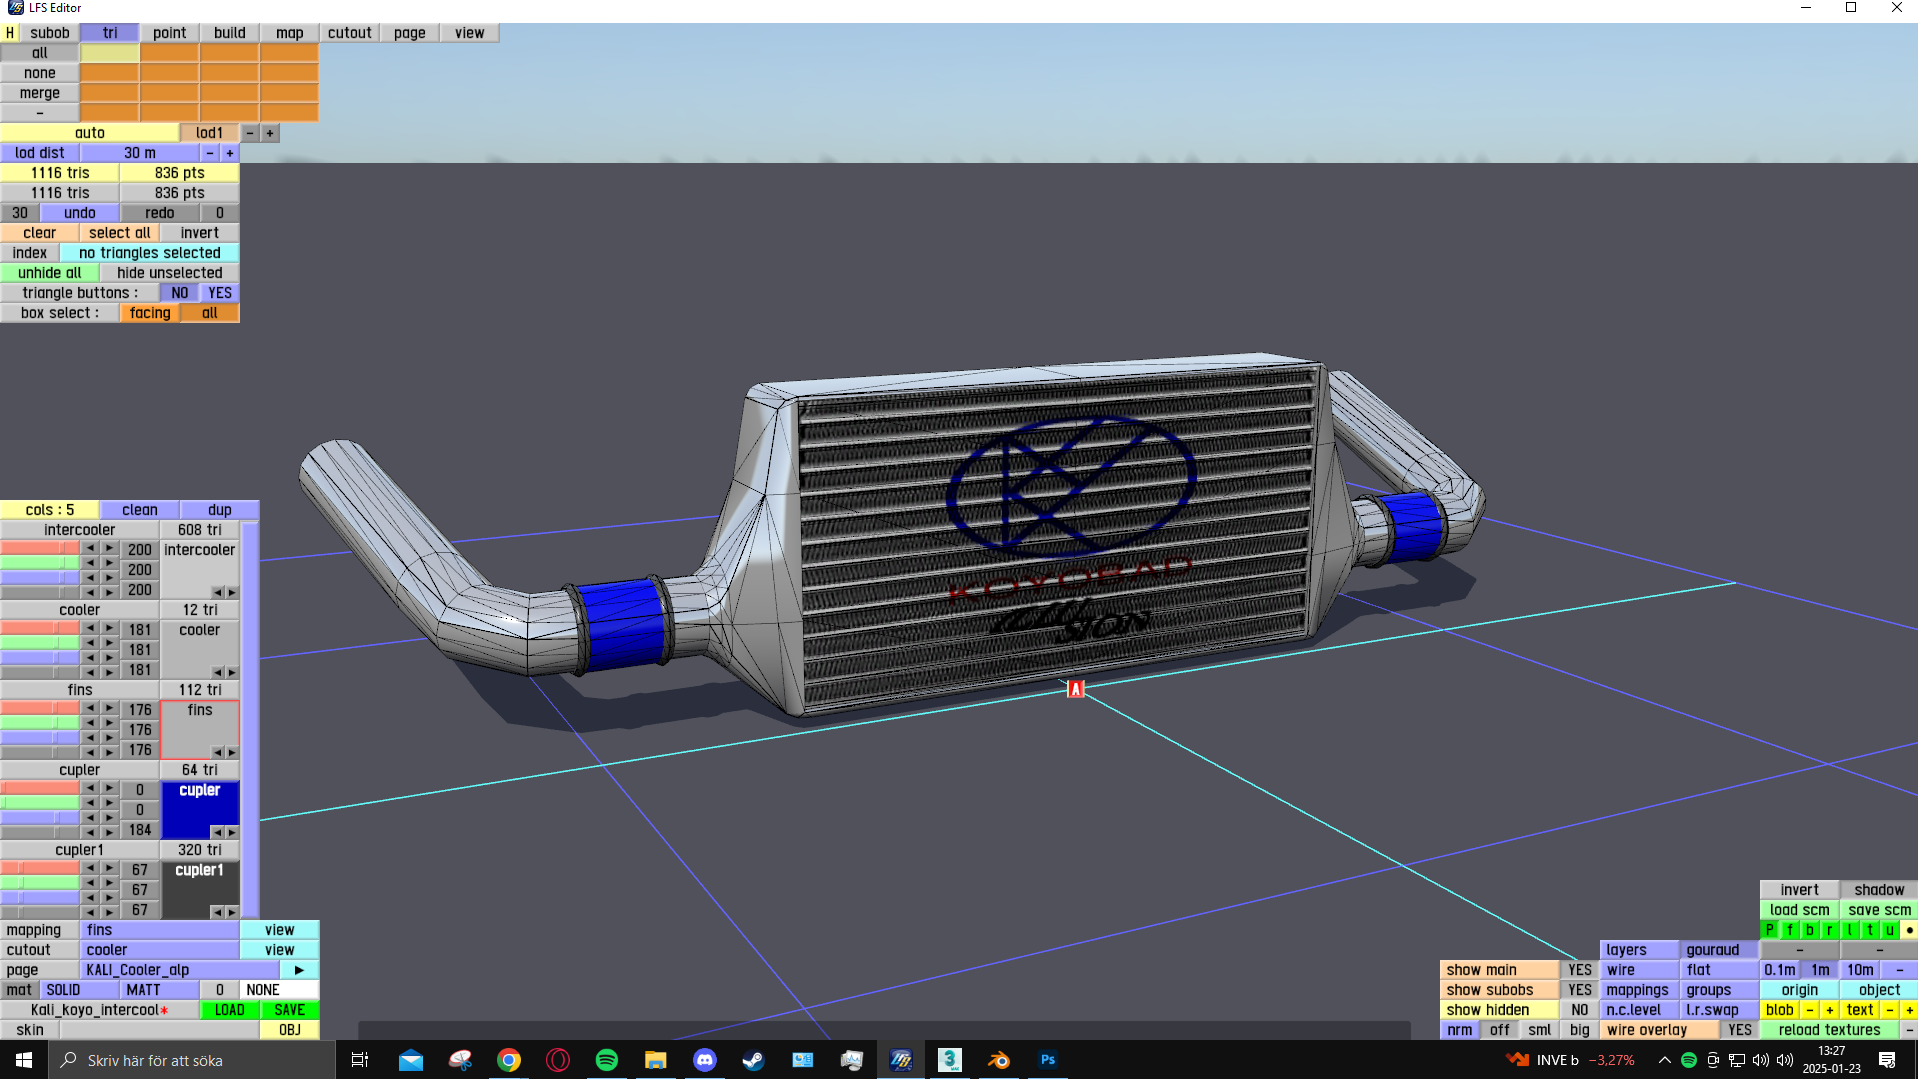Click the H hide-interface button
1918x1079 pixels.
pyautogui.click(x=10, y=33)
